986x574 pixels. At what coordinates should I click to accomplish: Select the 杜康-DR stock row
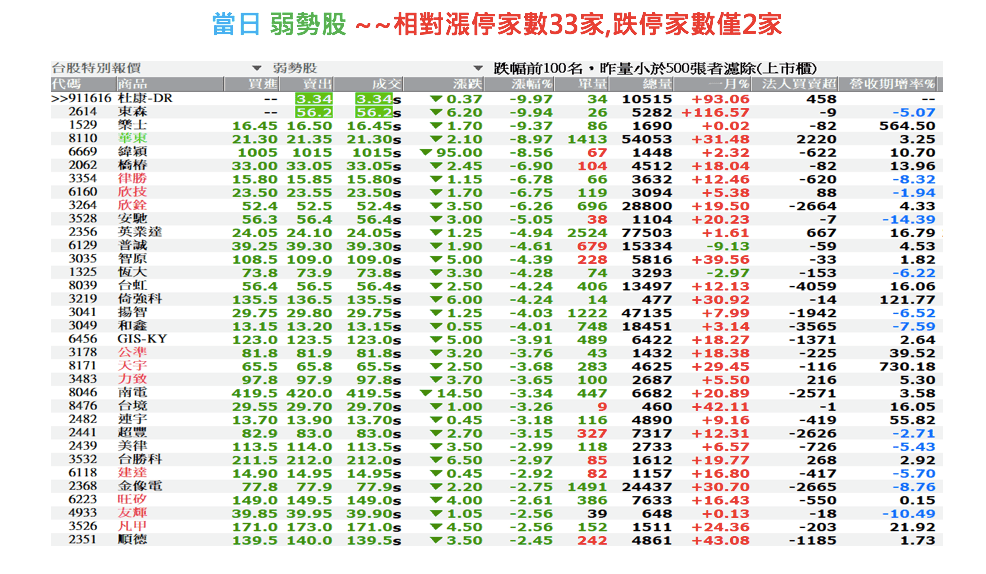click(x=146, y=99)
